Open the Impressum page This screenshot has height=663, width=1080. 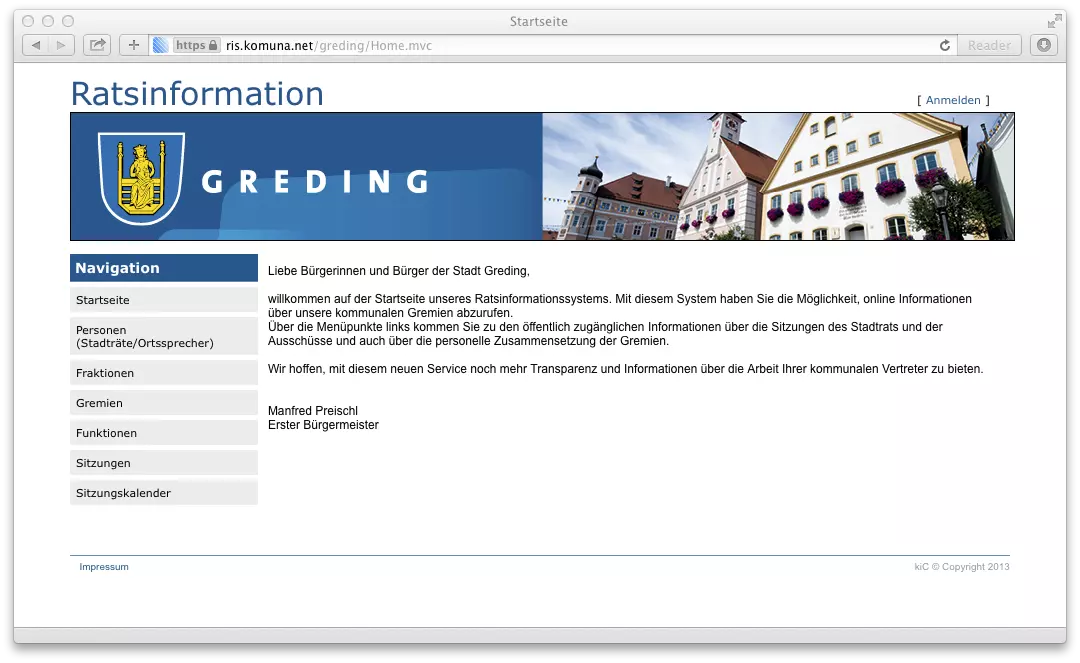104,567
